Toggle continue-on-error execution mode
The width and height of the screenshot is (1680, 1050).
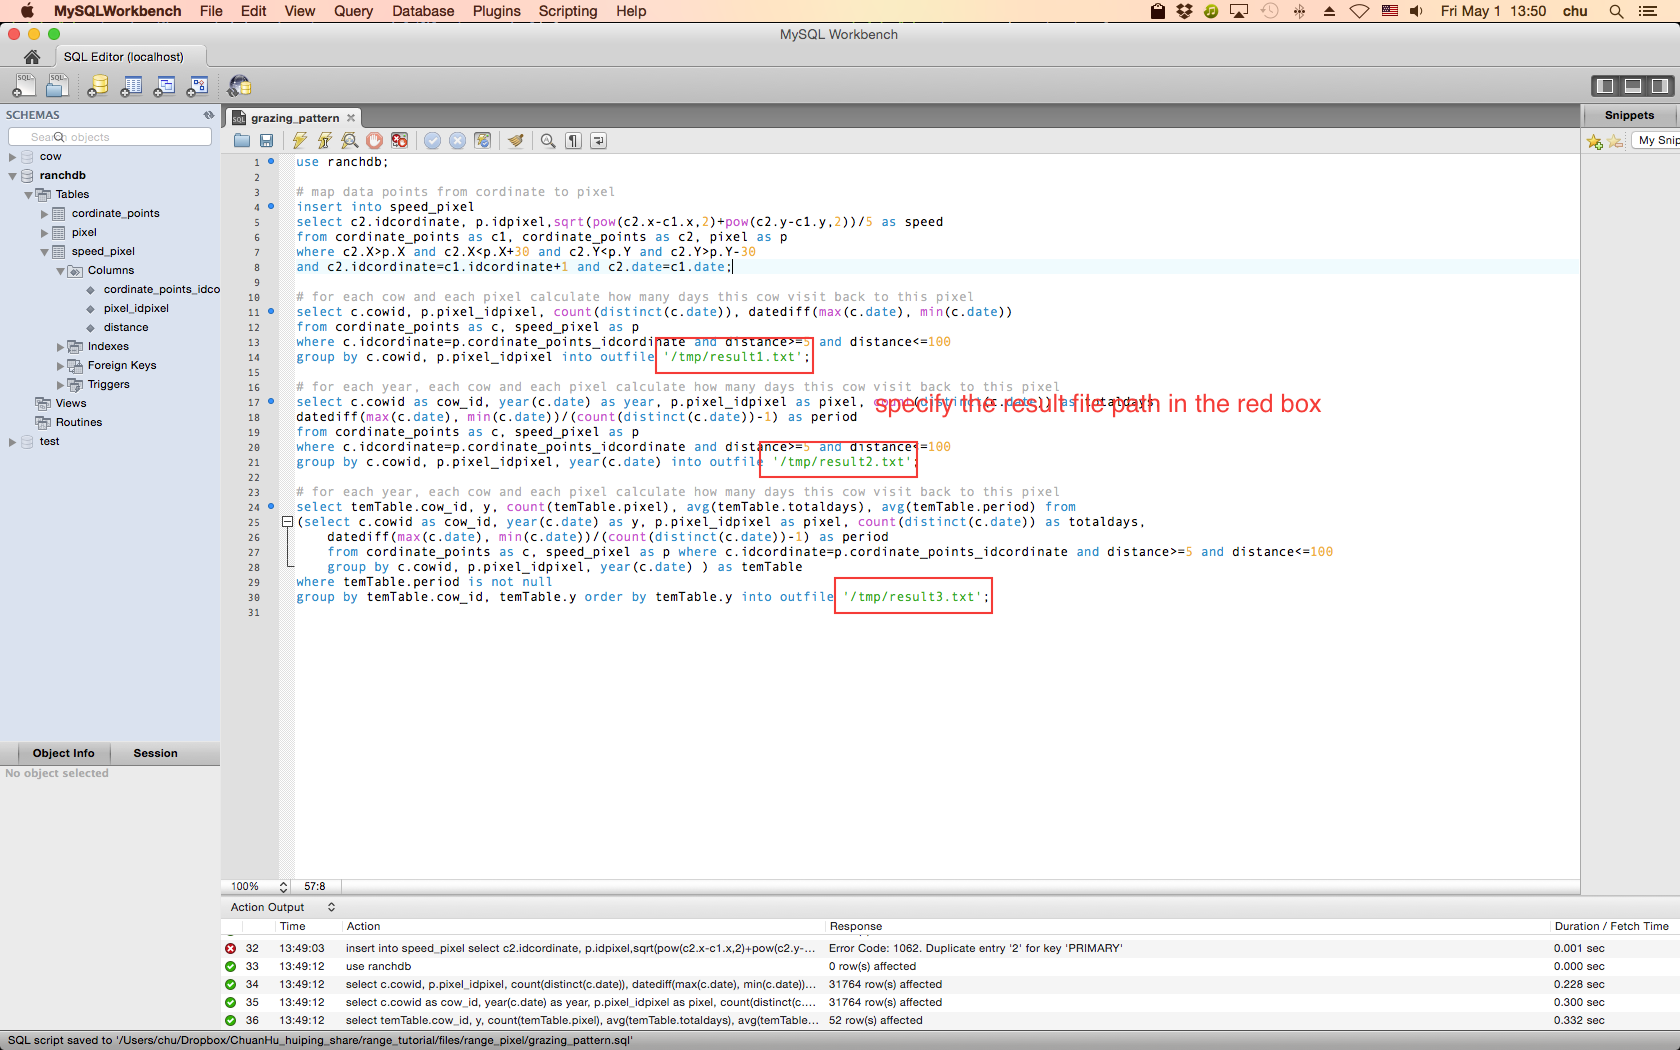tap(400, 141)
